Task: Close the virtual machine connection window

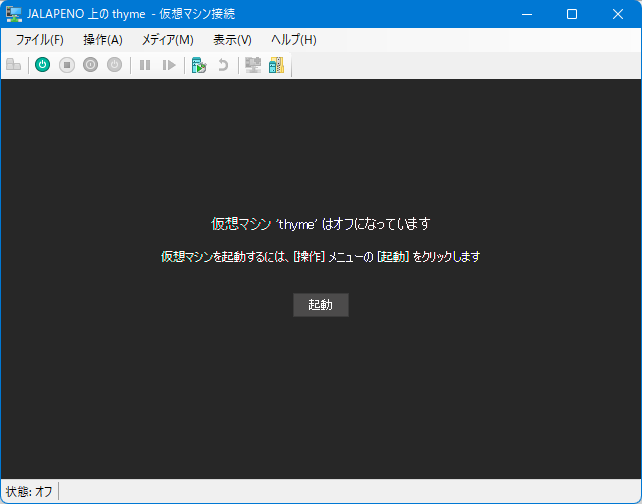Action: pos(618,14)
